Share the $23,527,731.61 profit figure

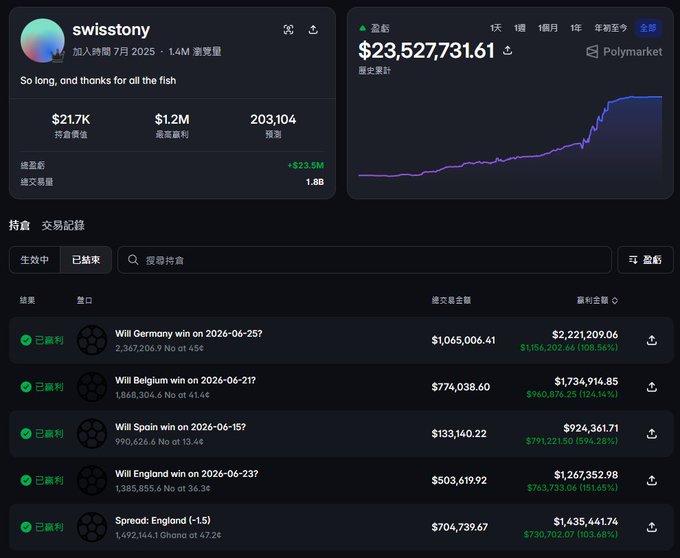507,50
